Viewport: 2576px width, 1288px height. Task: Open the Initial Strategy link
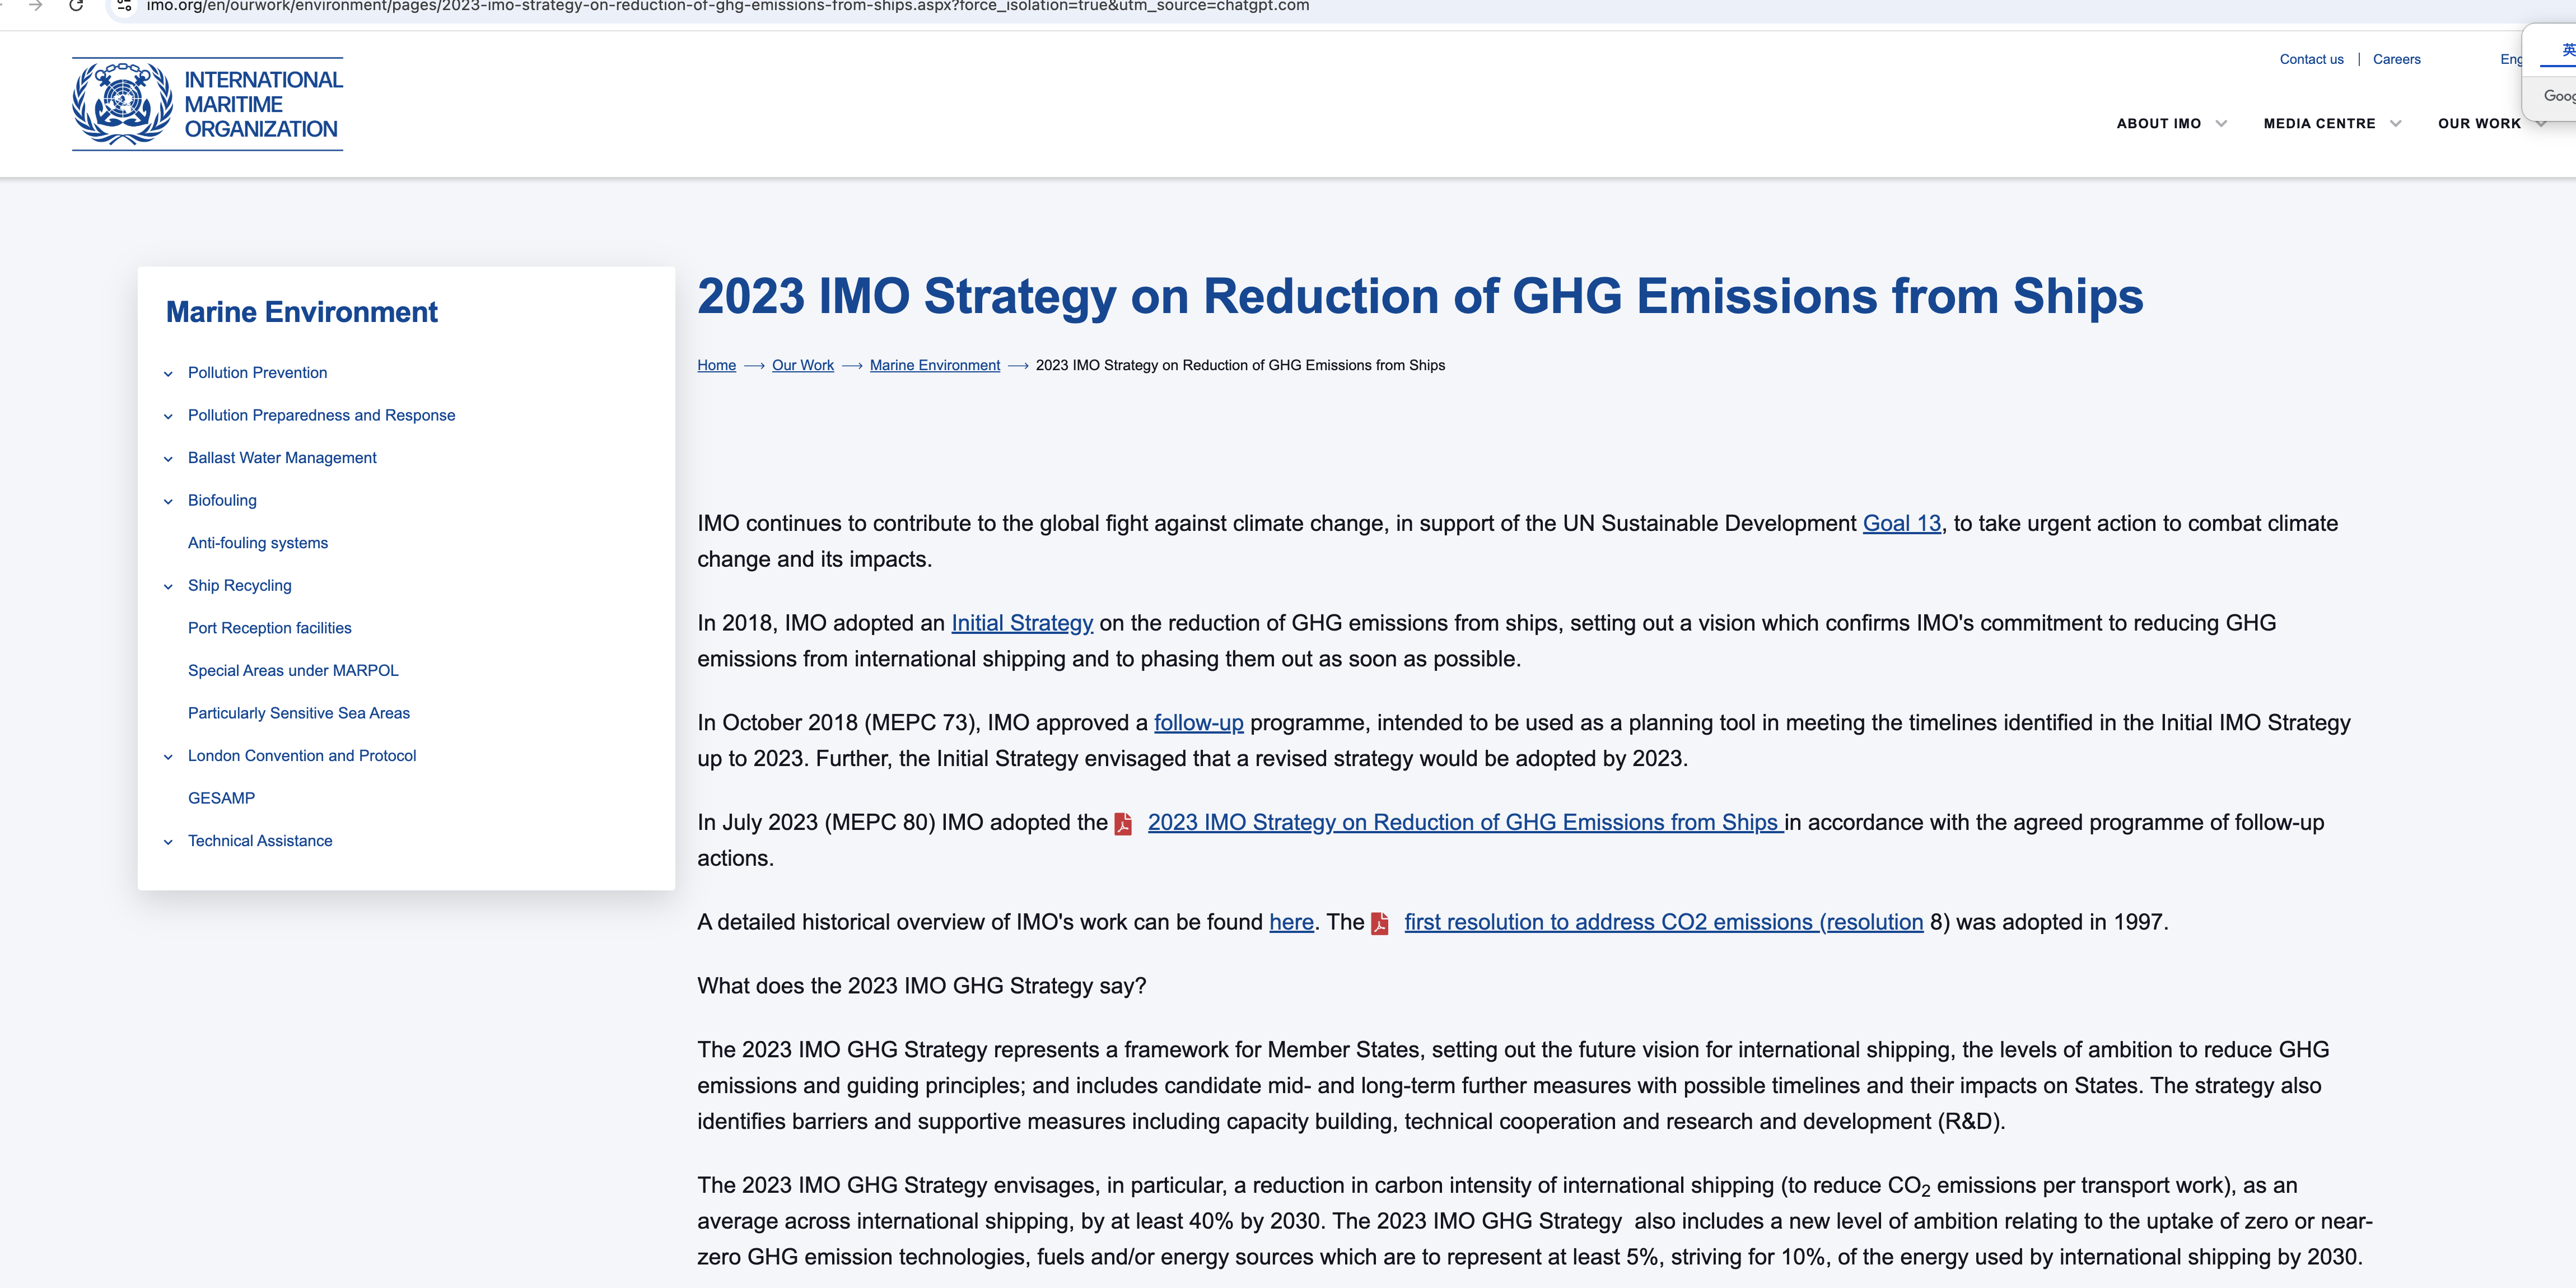click(x=1022, y=623)
